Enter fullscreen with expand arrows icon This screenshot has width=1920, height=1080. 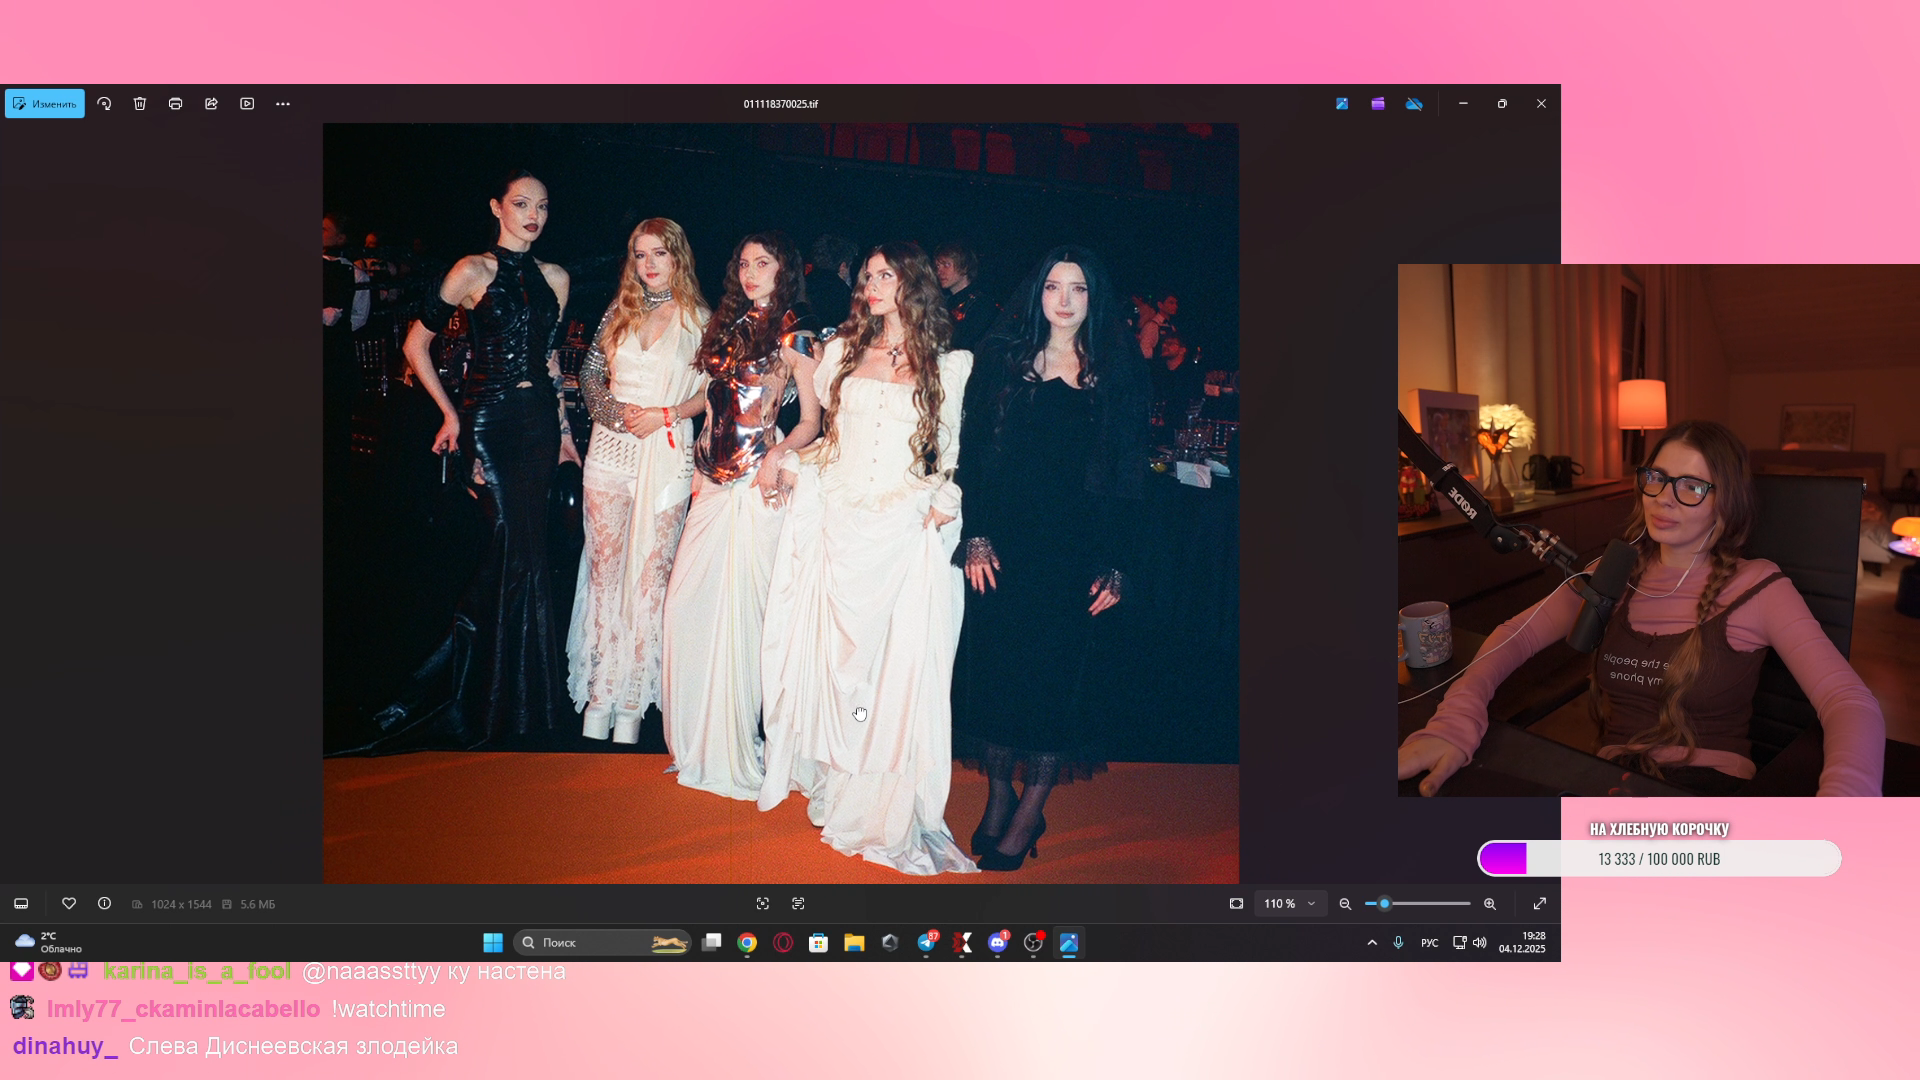pos(1540,904)
